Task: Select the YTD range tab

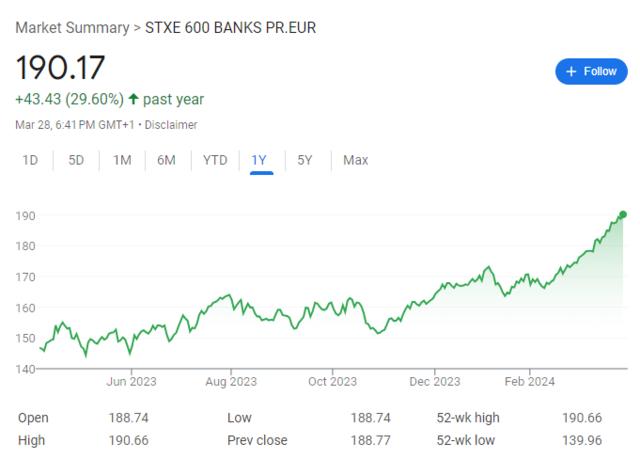Action: click(x=214, y=160)
